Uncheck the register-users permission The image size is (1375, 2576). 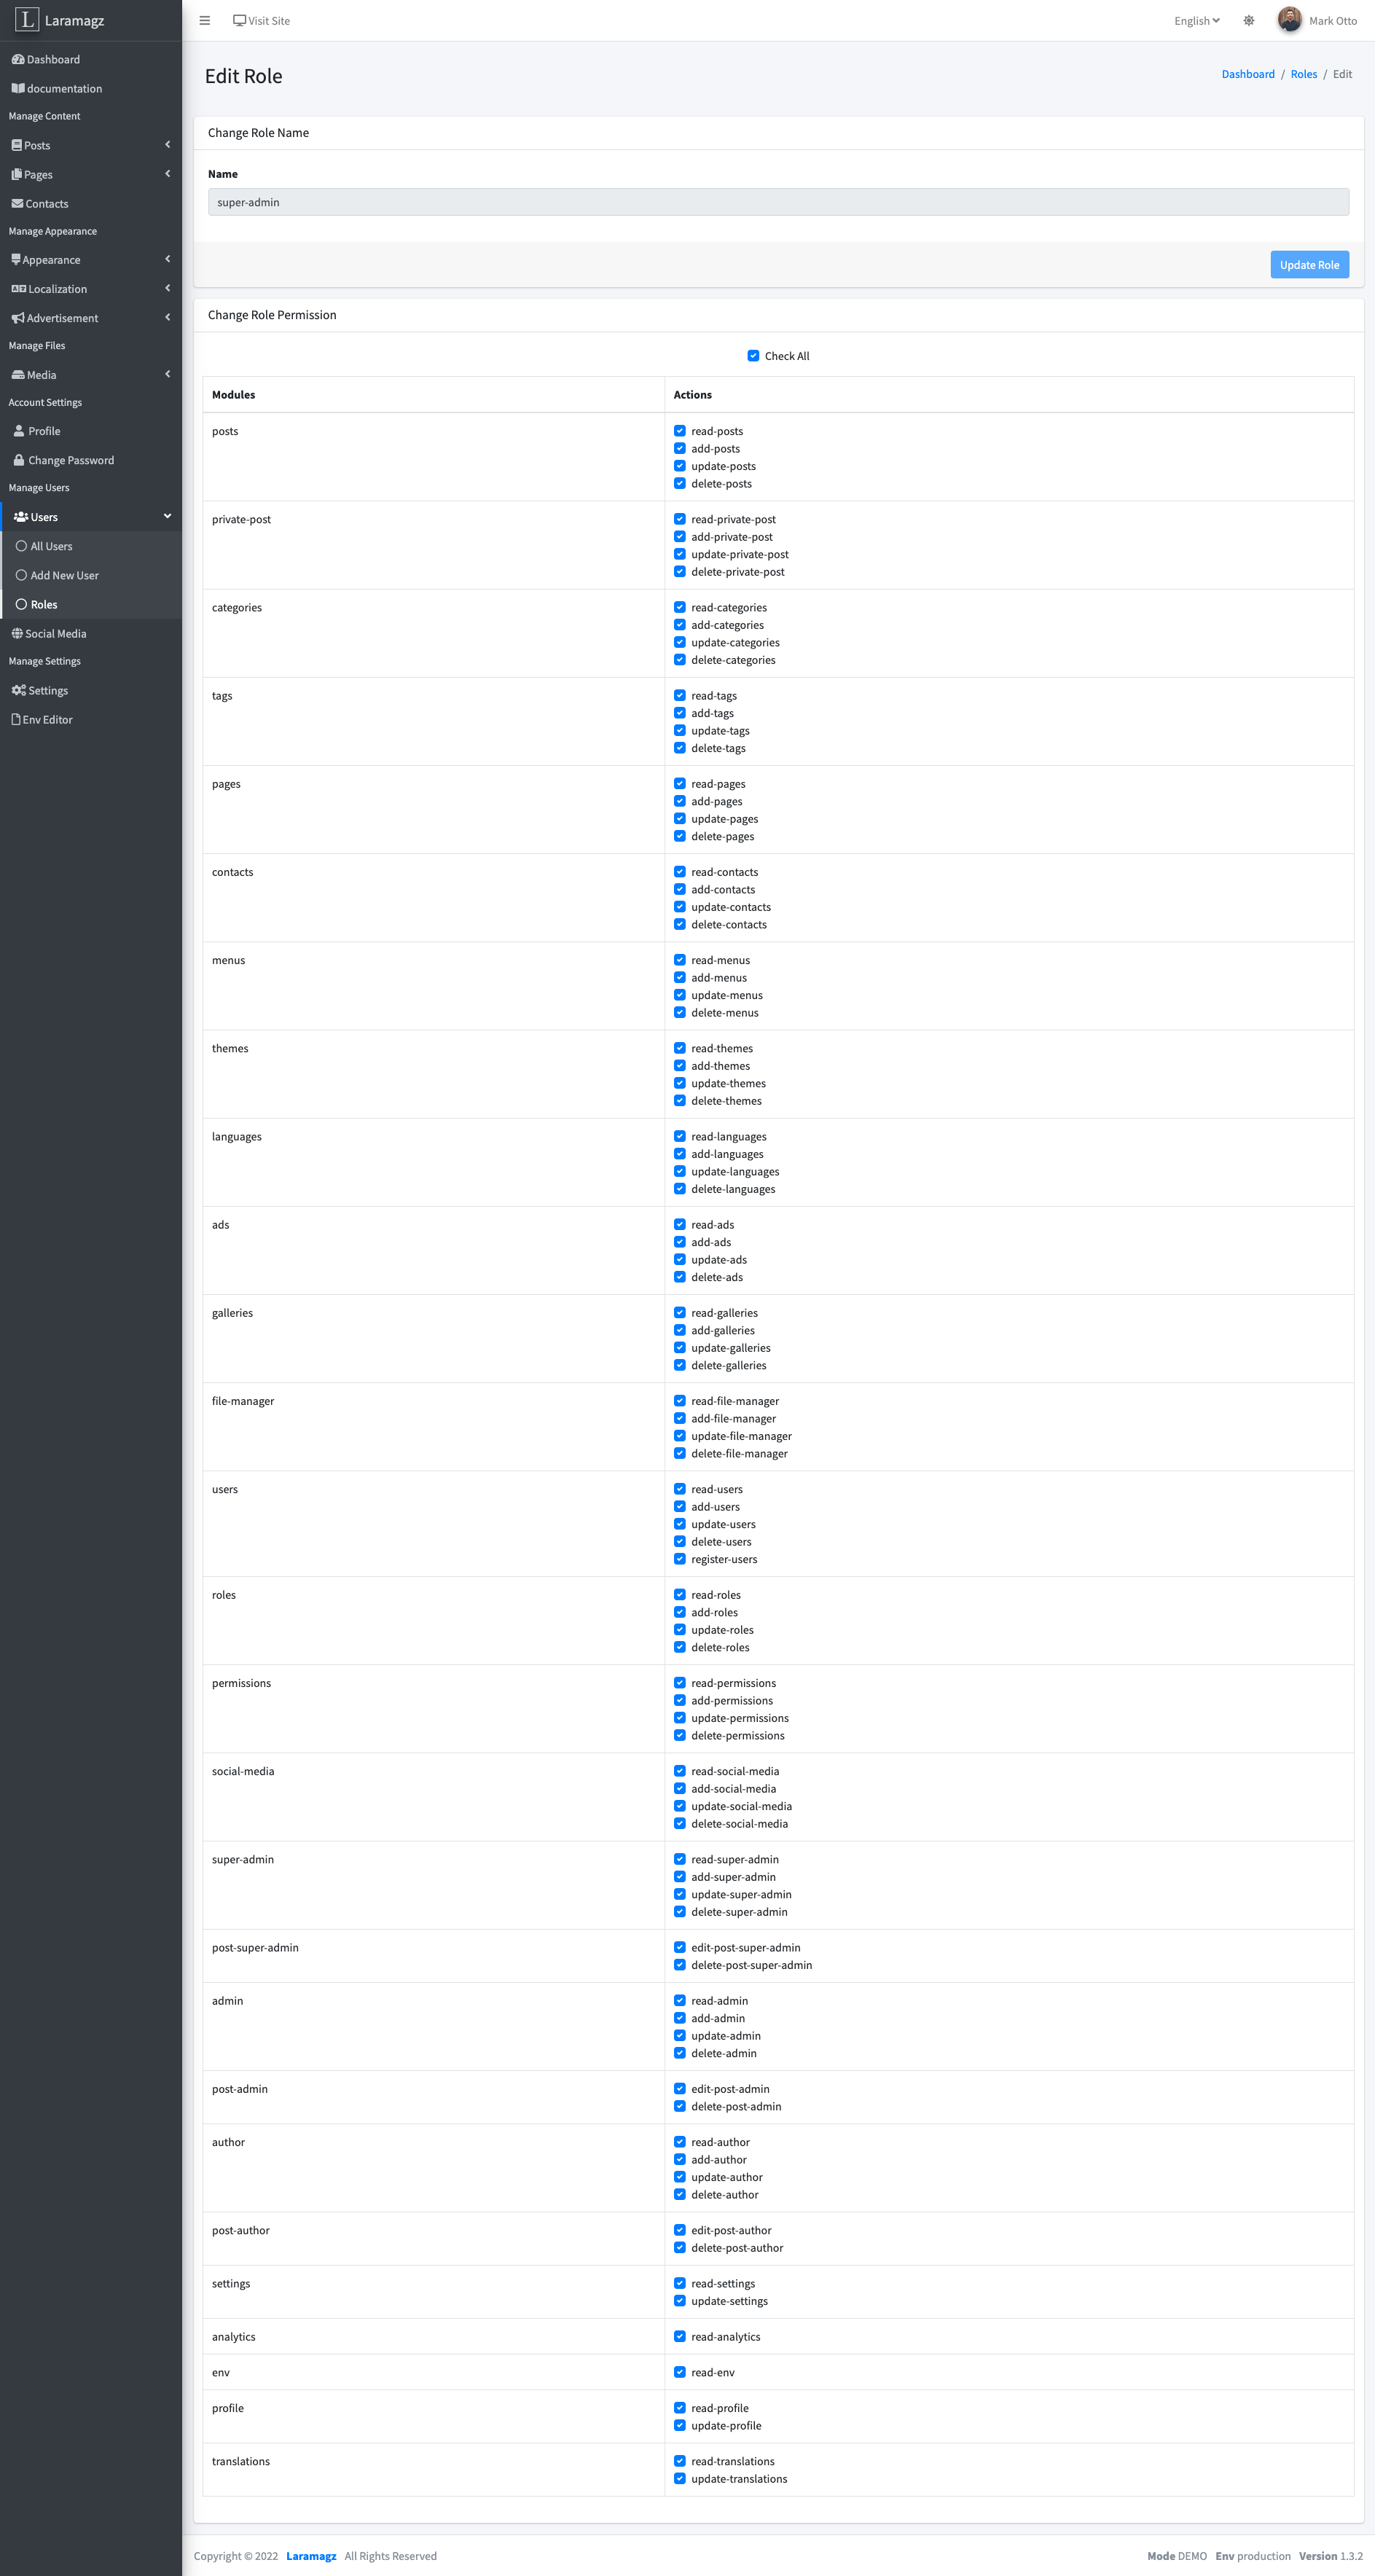point(680,1559)
